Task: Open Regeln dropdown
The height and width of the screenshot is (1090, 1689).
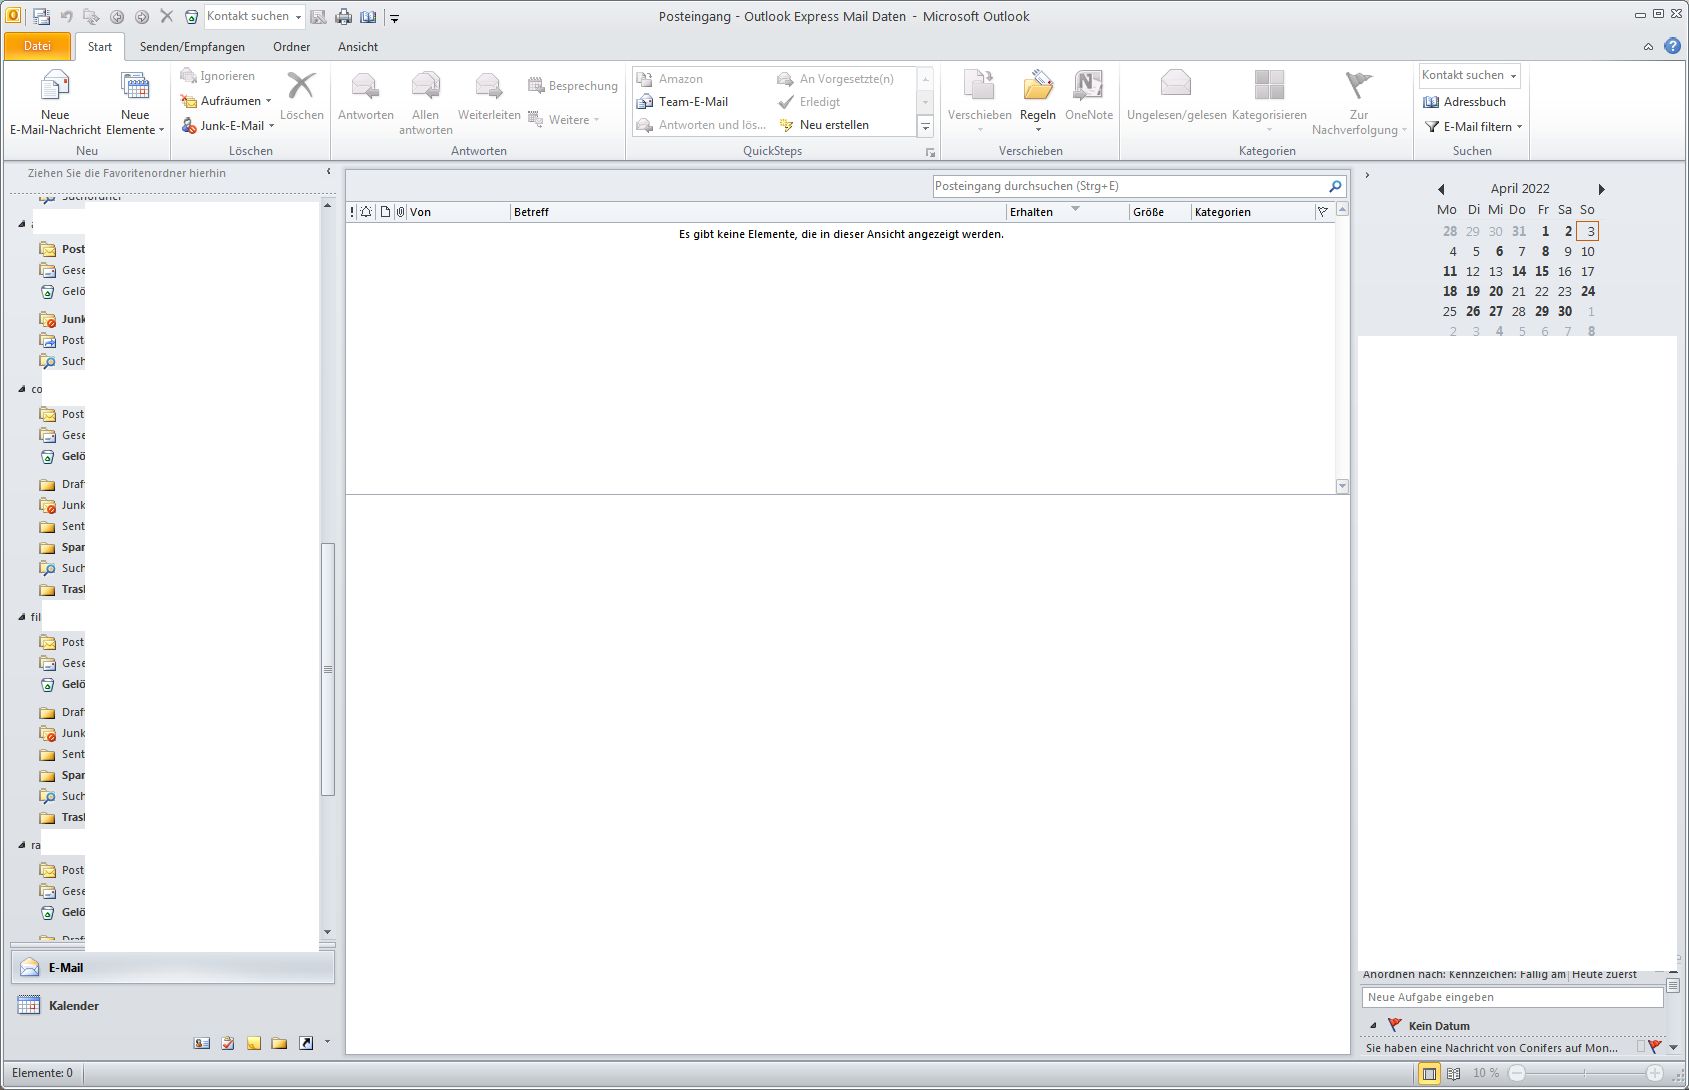Action: [1038, 102]
